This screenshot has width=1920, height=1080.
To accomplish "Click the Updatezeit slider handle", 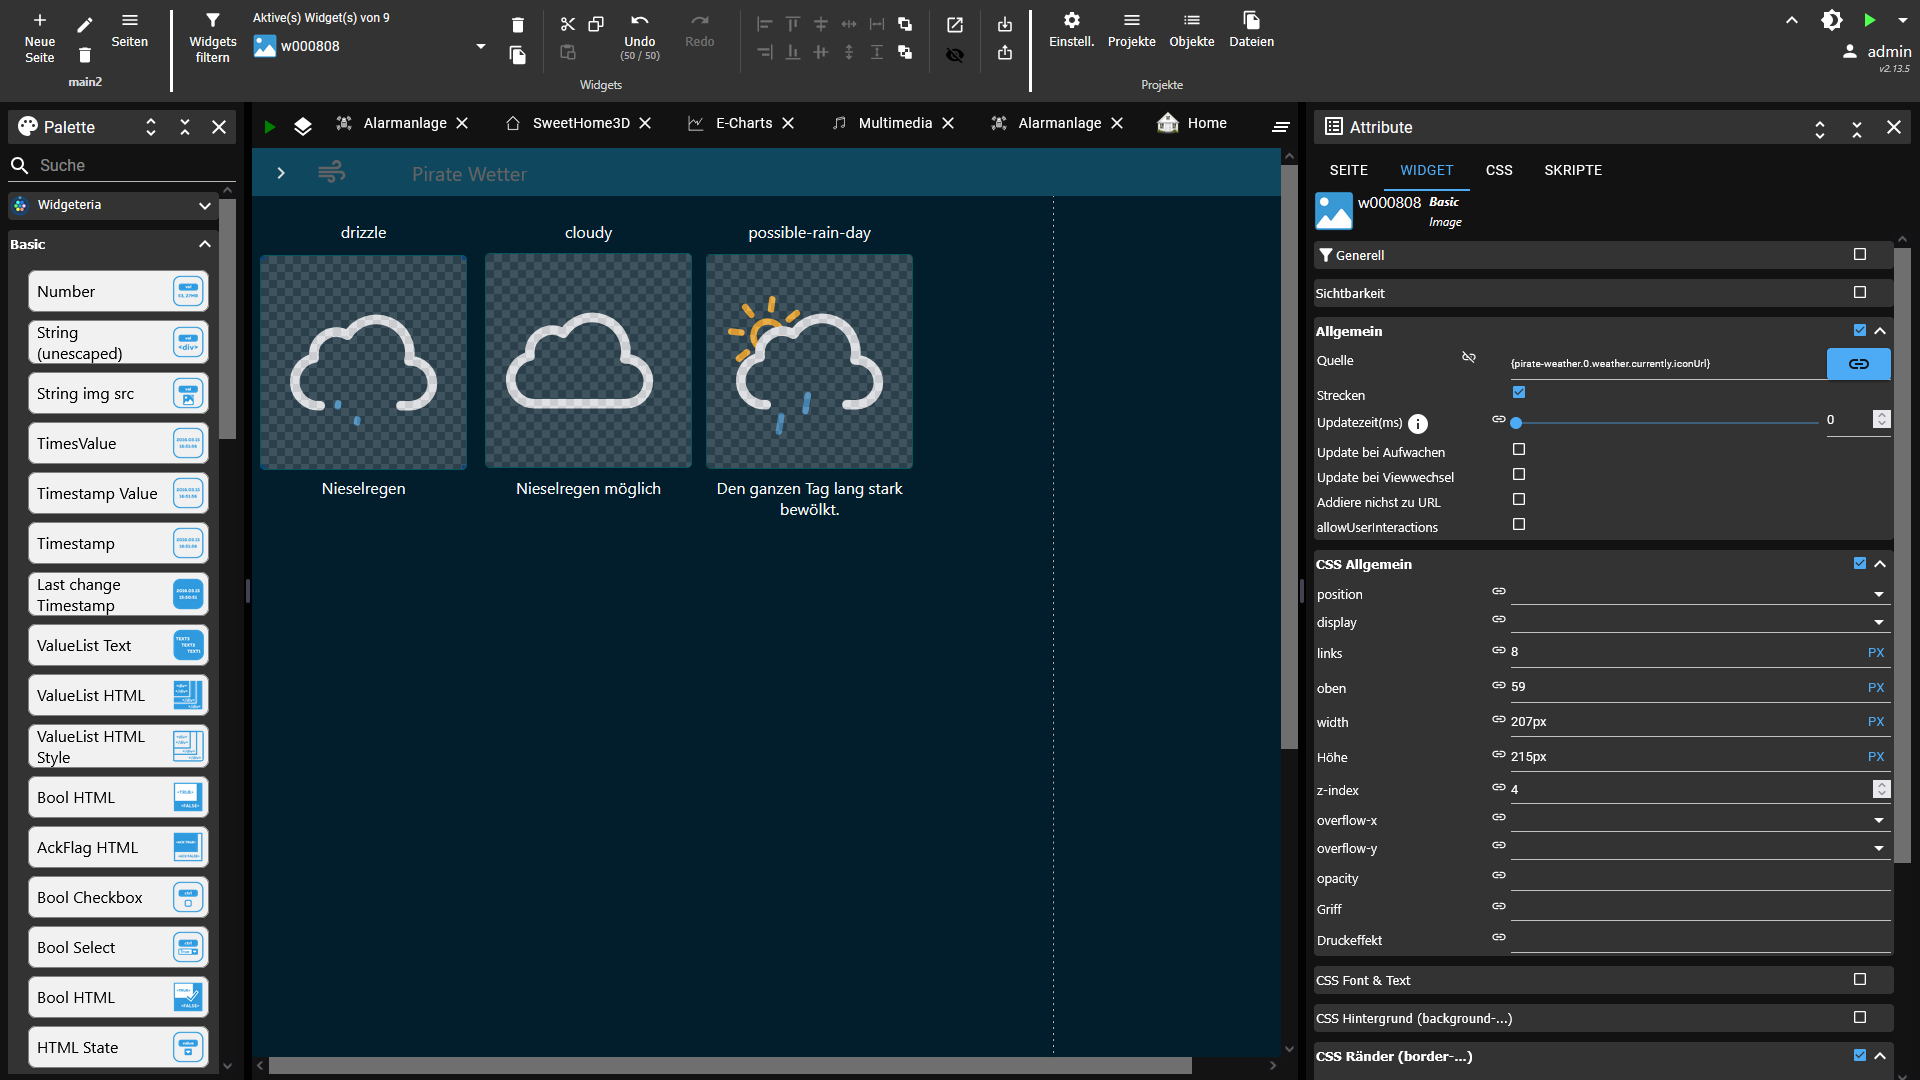I will [x=1516, y=423].
